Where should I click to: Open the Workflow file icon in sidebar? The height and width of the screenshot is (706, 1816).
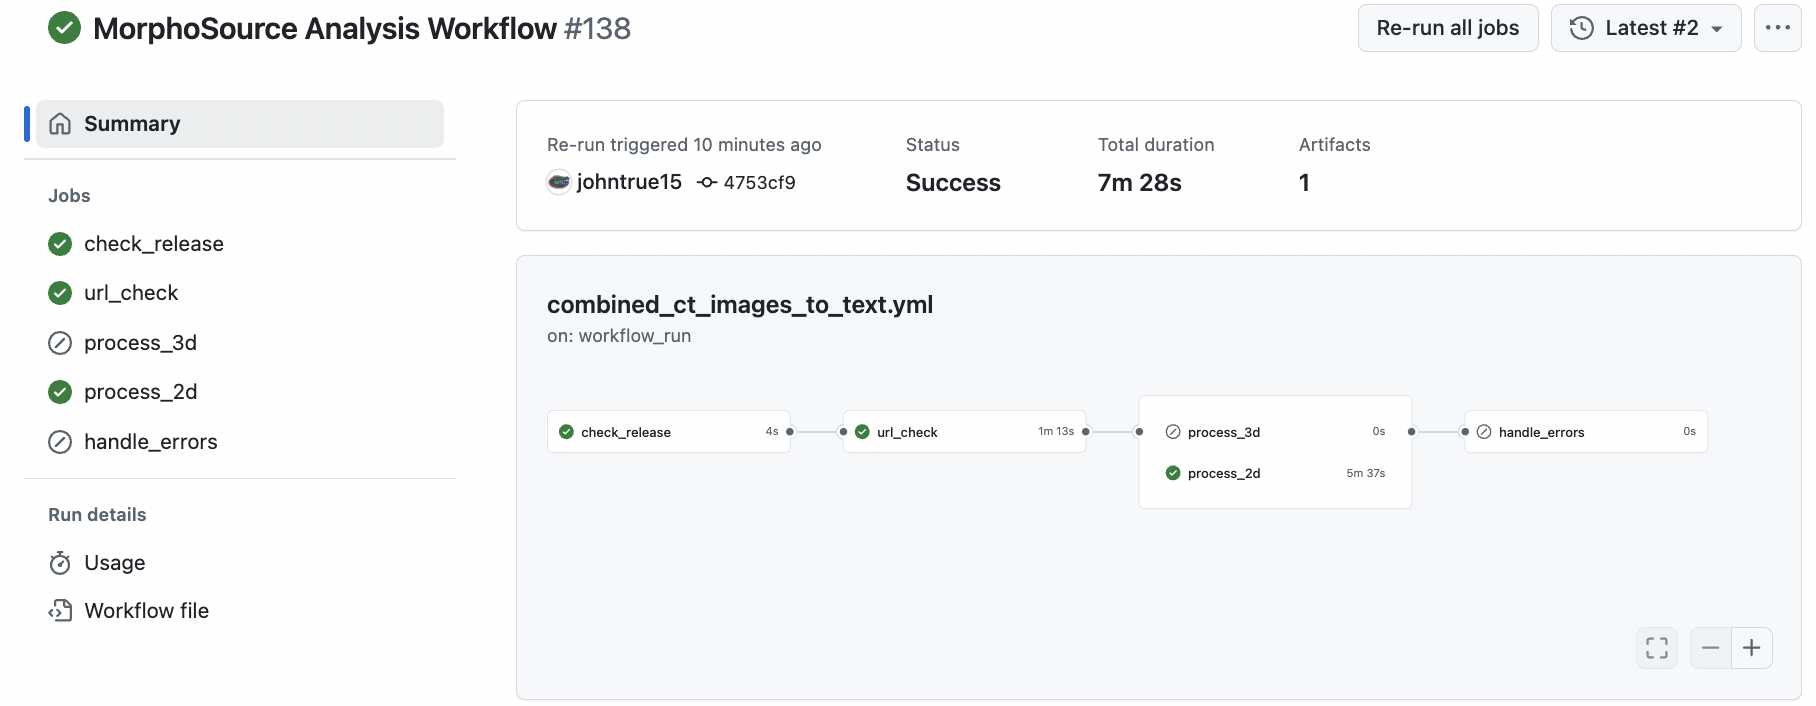pyautogui.click(x=60, y=610)
